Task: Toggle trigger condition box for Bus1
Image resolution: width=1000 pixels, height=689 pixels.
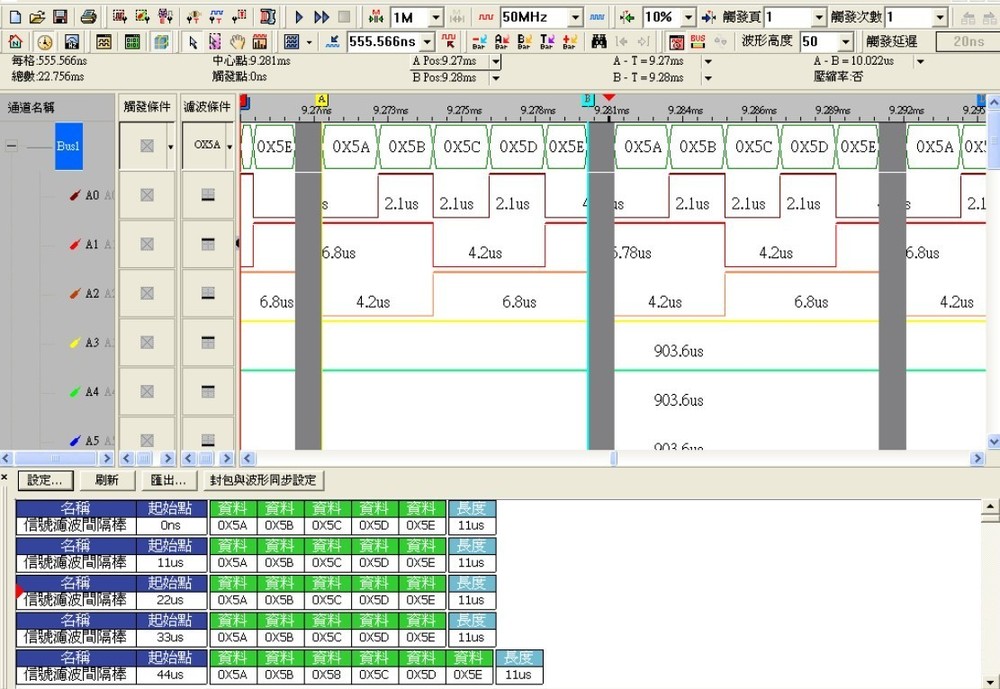Action: [x=147, y=146]
